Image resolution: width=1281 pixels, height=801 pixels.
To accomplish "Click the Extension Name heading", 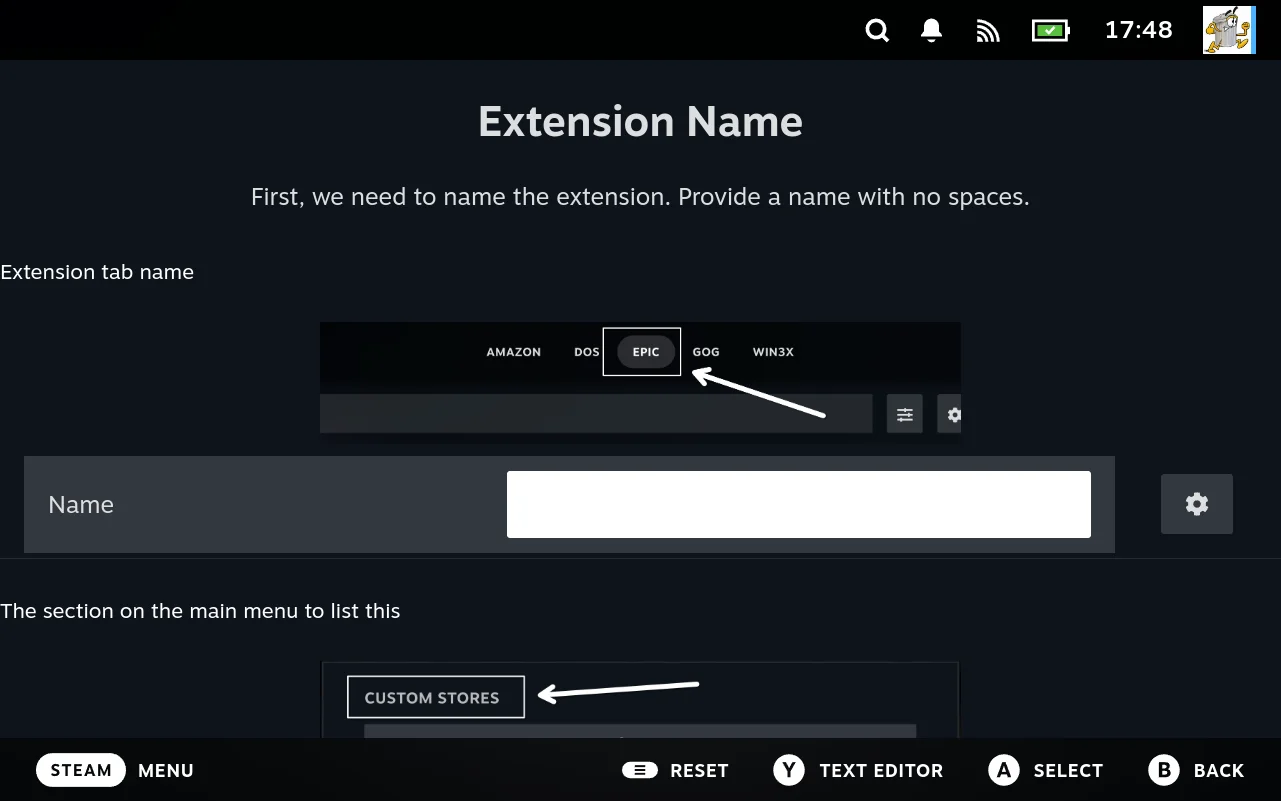I will (x=640, y=121).
